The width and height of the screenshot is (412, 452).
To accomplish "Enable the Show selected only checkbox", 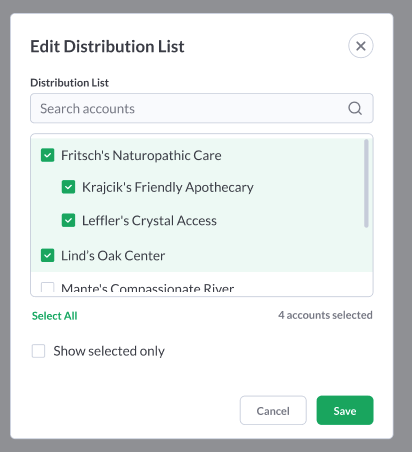I will (38, 351).
